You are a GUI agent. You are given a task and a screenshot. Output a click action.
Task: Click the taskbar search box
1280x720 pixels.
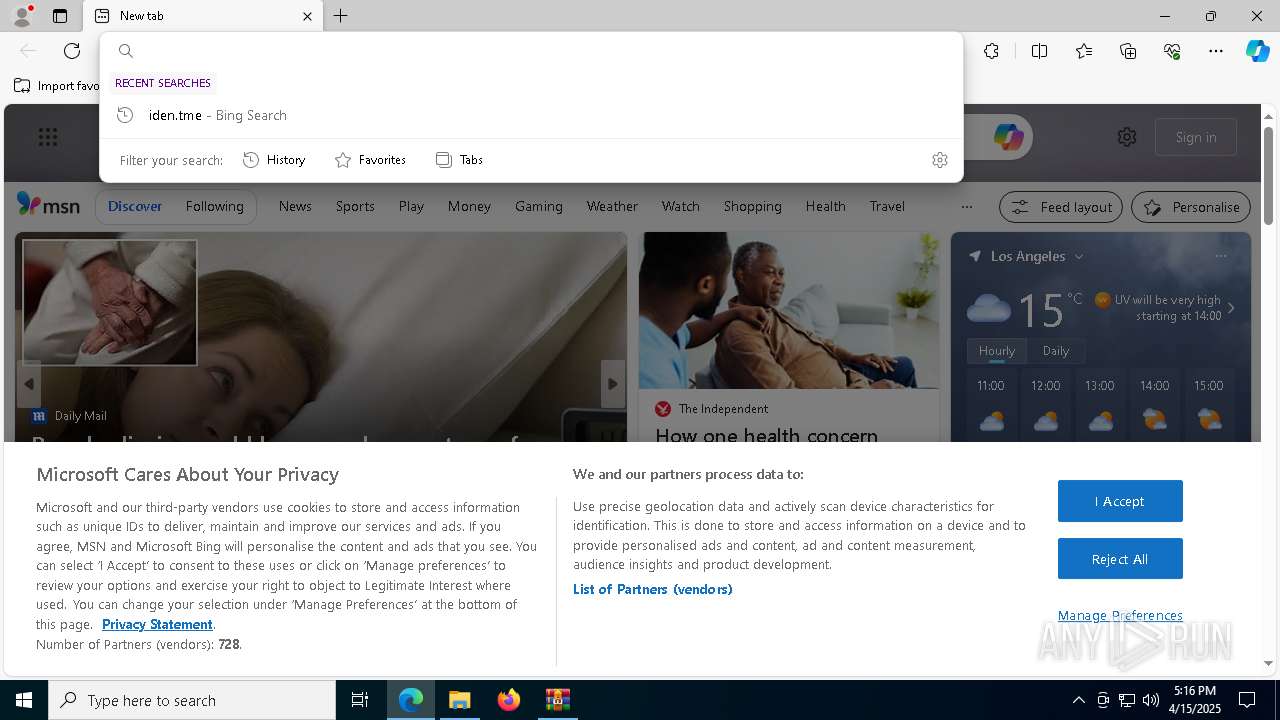tap(192, 700)
